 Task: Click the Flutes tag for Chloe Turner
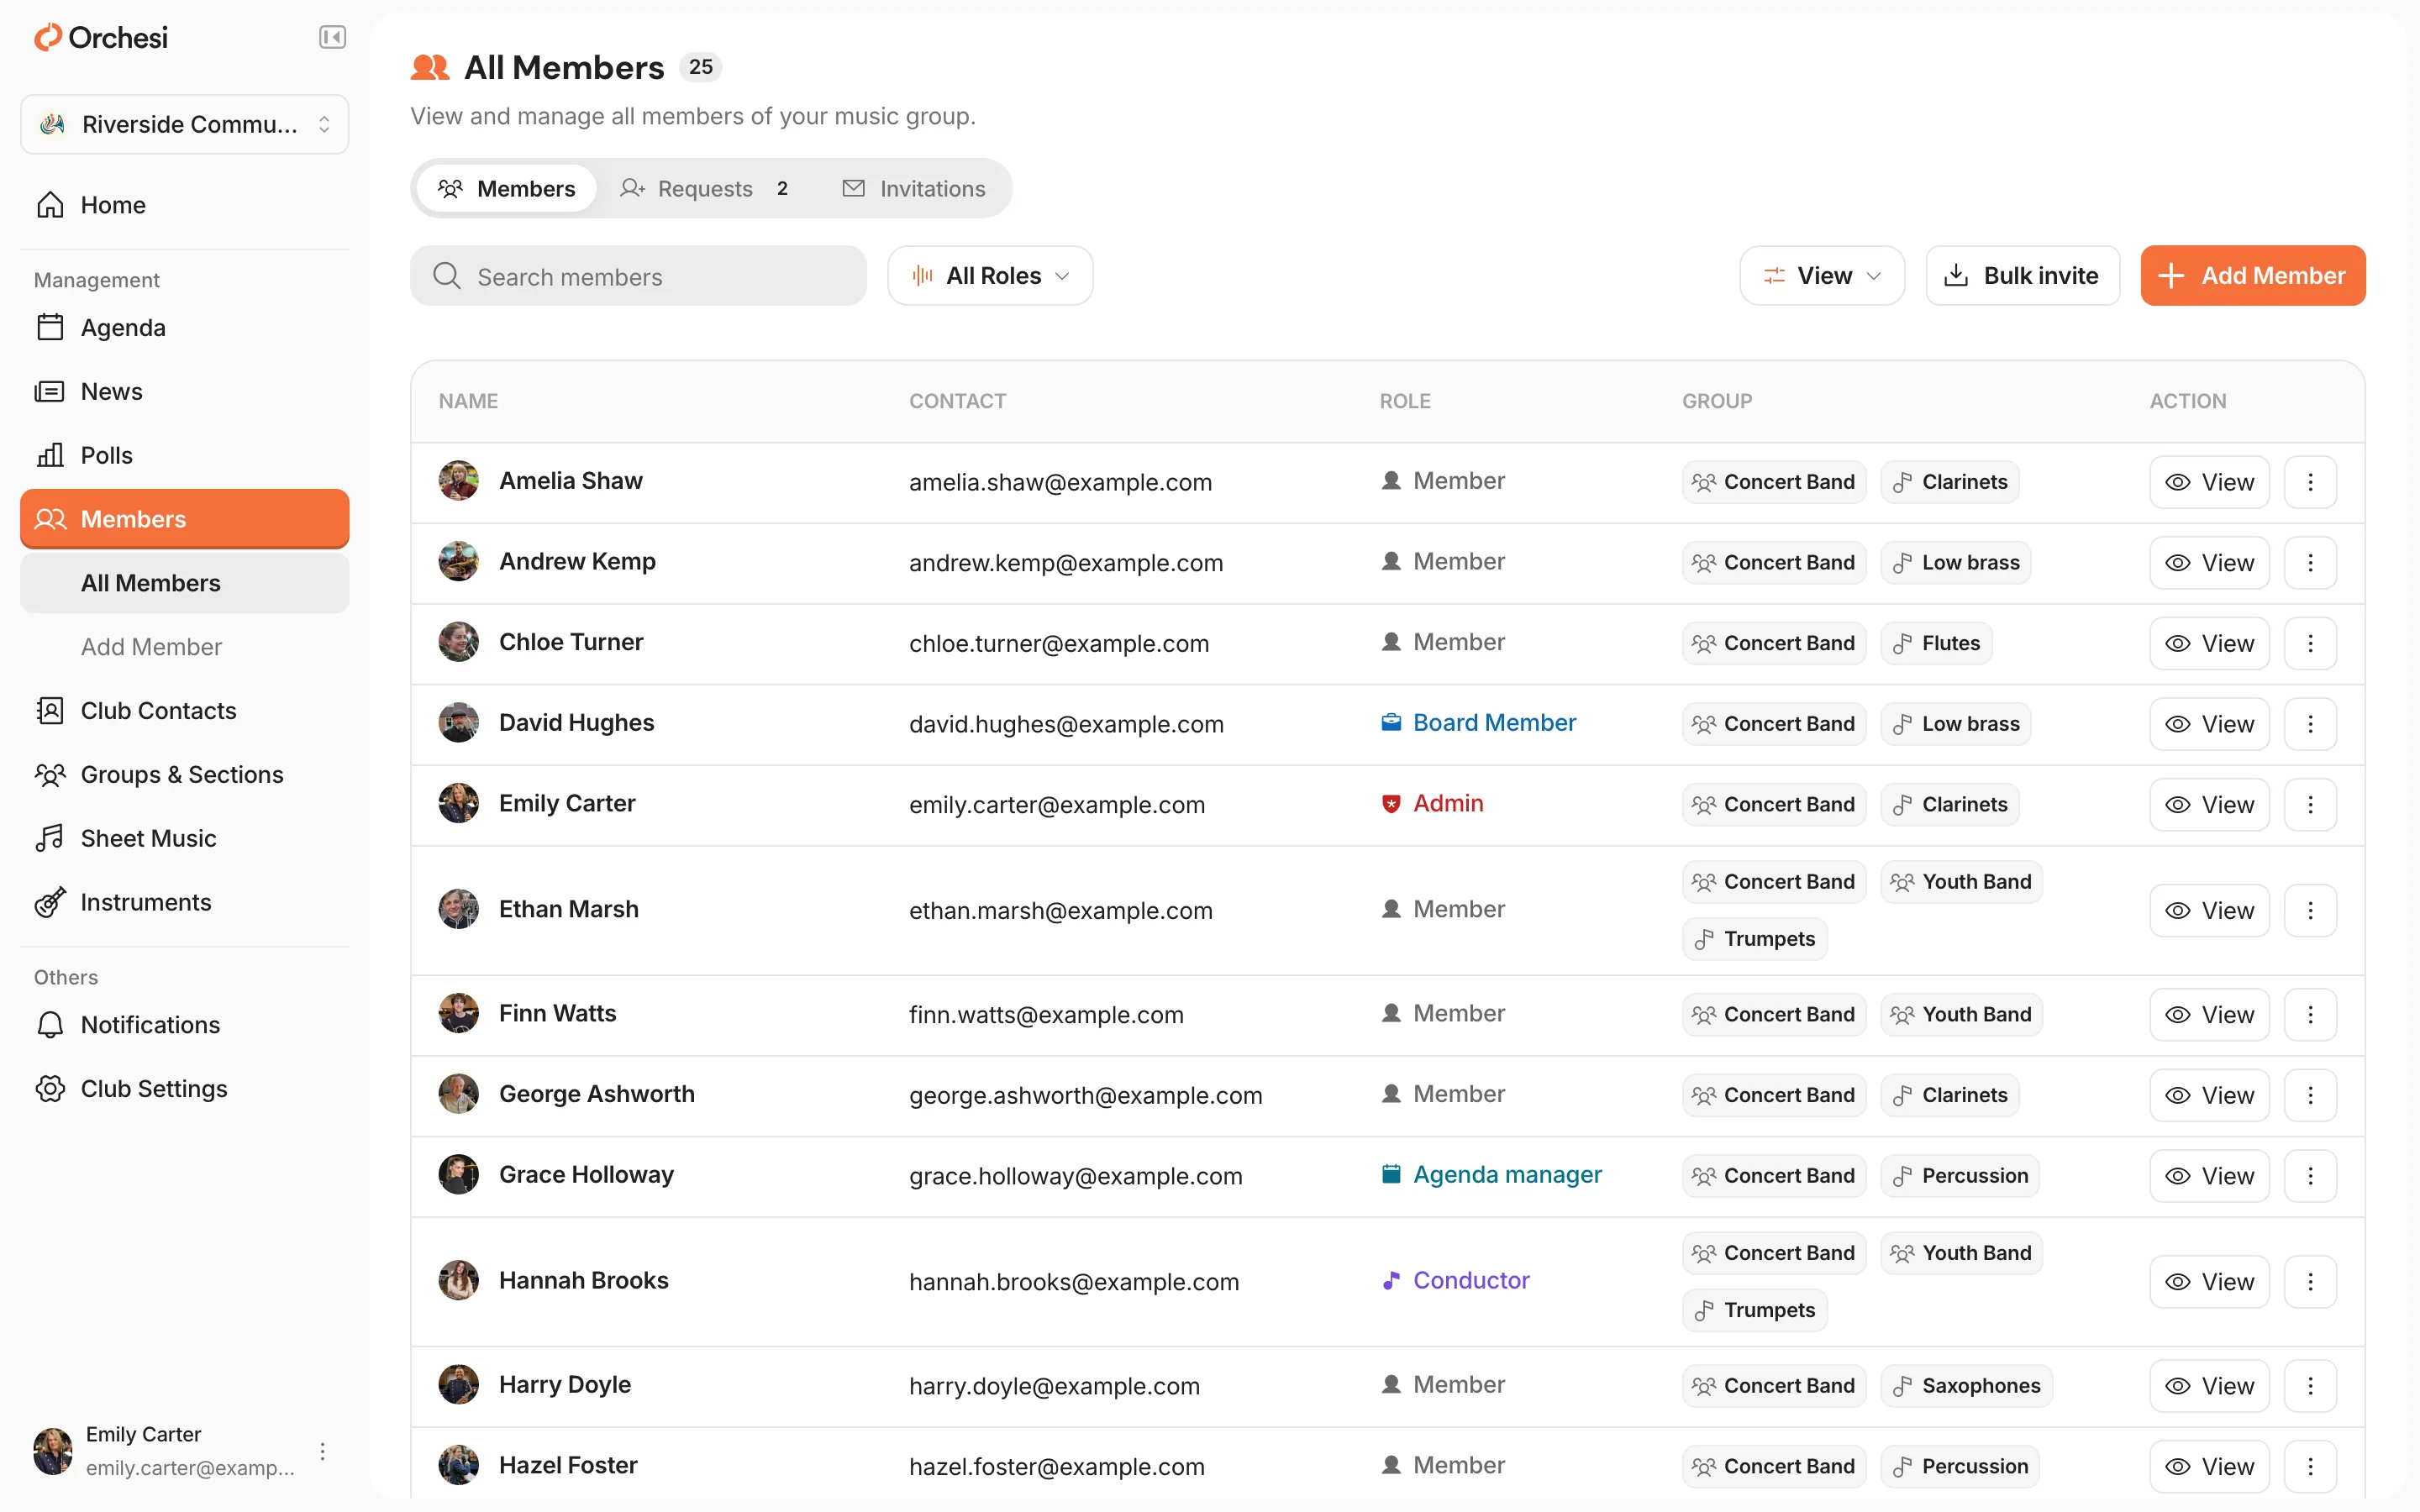pos(1936,643)
